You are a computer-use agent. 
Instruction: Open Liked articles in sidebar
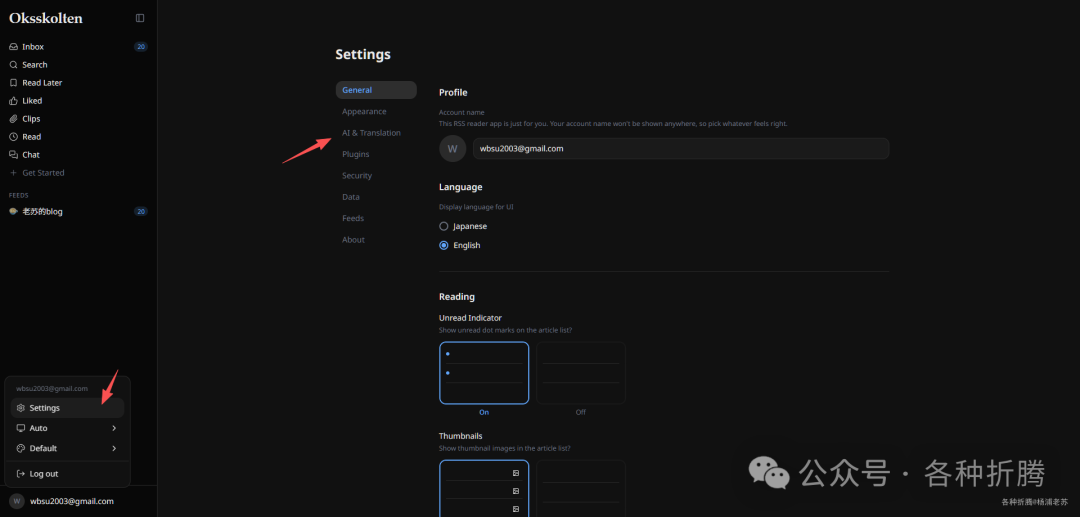click(x=78, y=101)
